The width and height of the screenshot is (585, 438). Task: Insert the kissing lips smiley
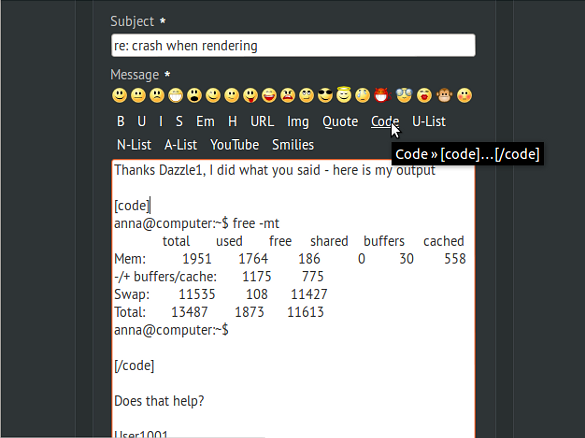[x=424, y=96]
